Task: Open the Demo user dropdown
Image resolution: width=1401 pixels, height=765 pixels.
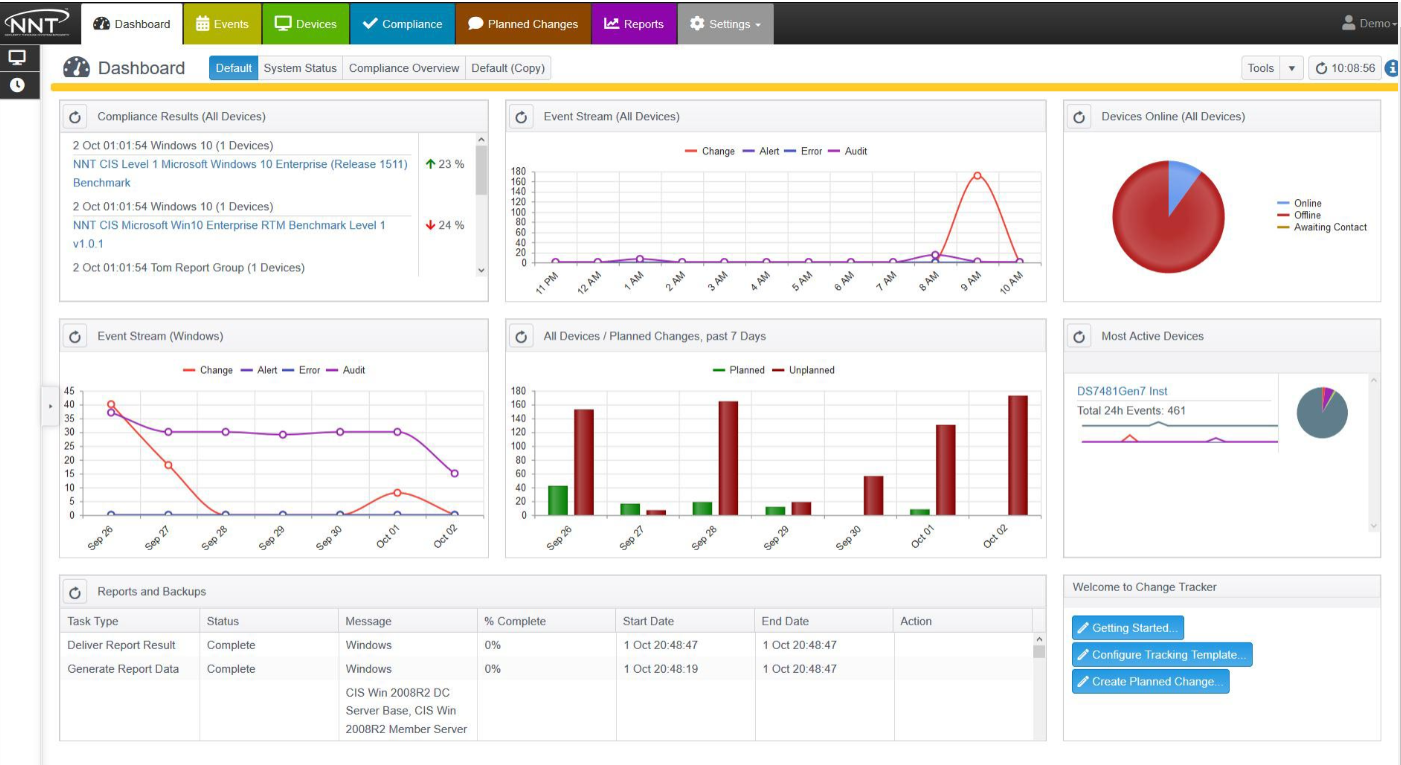Action: click(1369, 23)
